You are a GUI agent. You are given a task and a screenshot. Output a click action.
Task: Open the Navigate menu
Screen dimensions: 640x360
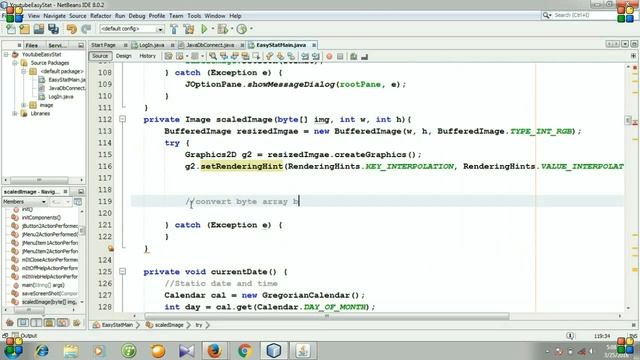pyautogui.click(x=54, y=16)
